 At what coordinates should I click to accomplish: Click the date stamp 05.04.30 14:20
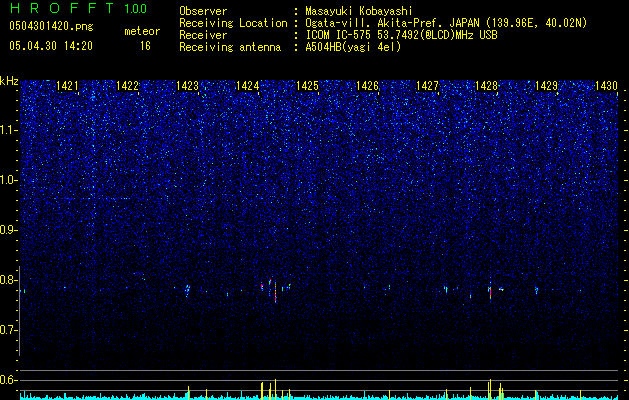51,46
